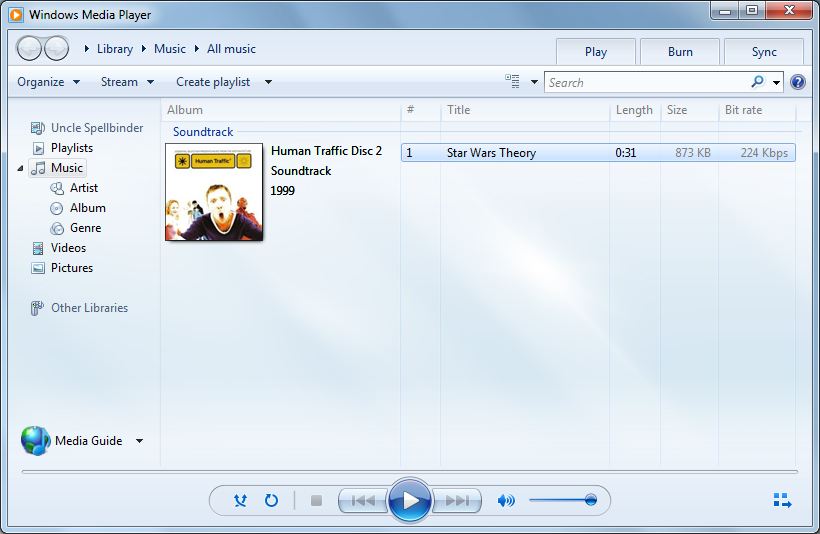Click Music in the breadcrumb
The width and height of the screenshot is (820, 534).
169,49
